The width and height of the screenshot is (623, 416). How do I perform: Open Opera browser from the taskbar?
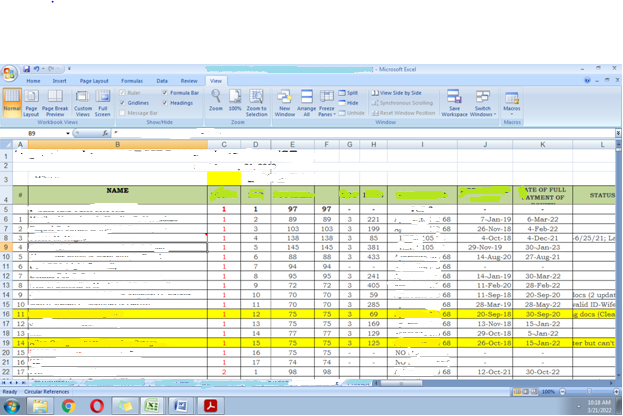click(x=97, y=406)
